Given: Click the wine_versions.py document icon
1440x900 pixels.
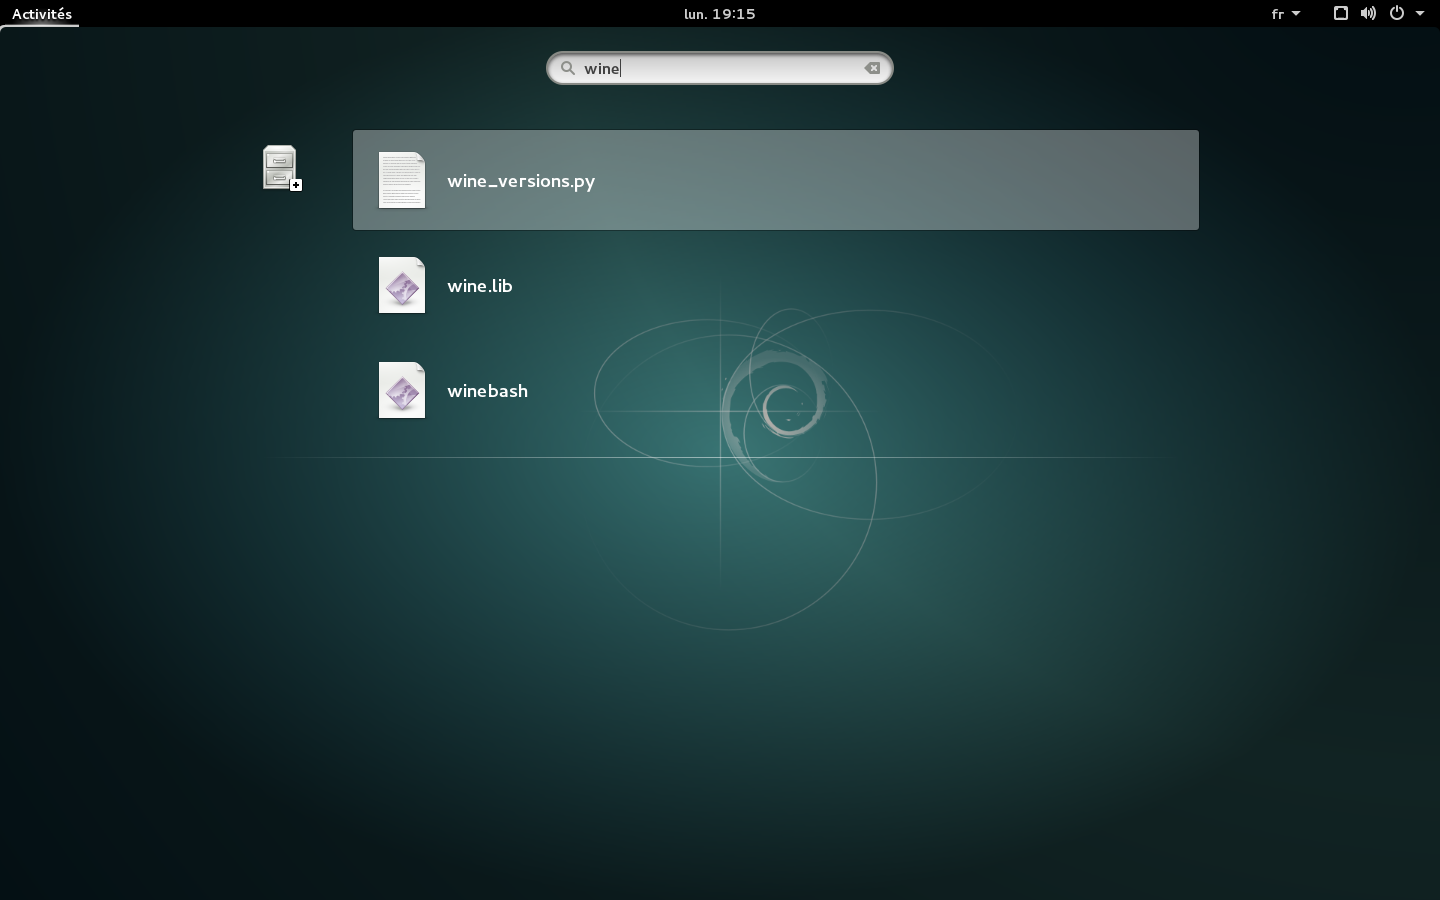Looking at the screenshot, I should 402,180.
